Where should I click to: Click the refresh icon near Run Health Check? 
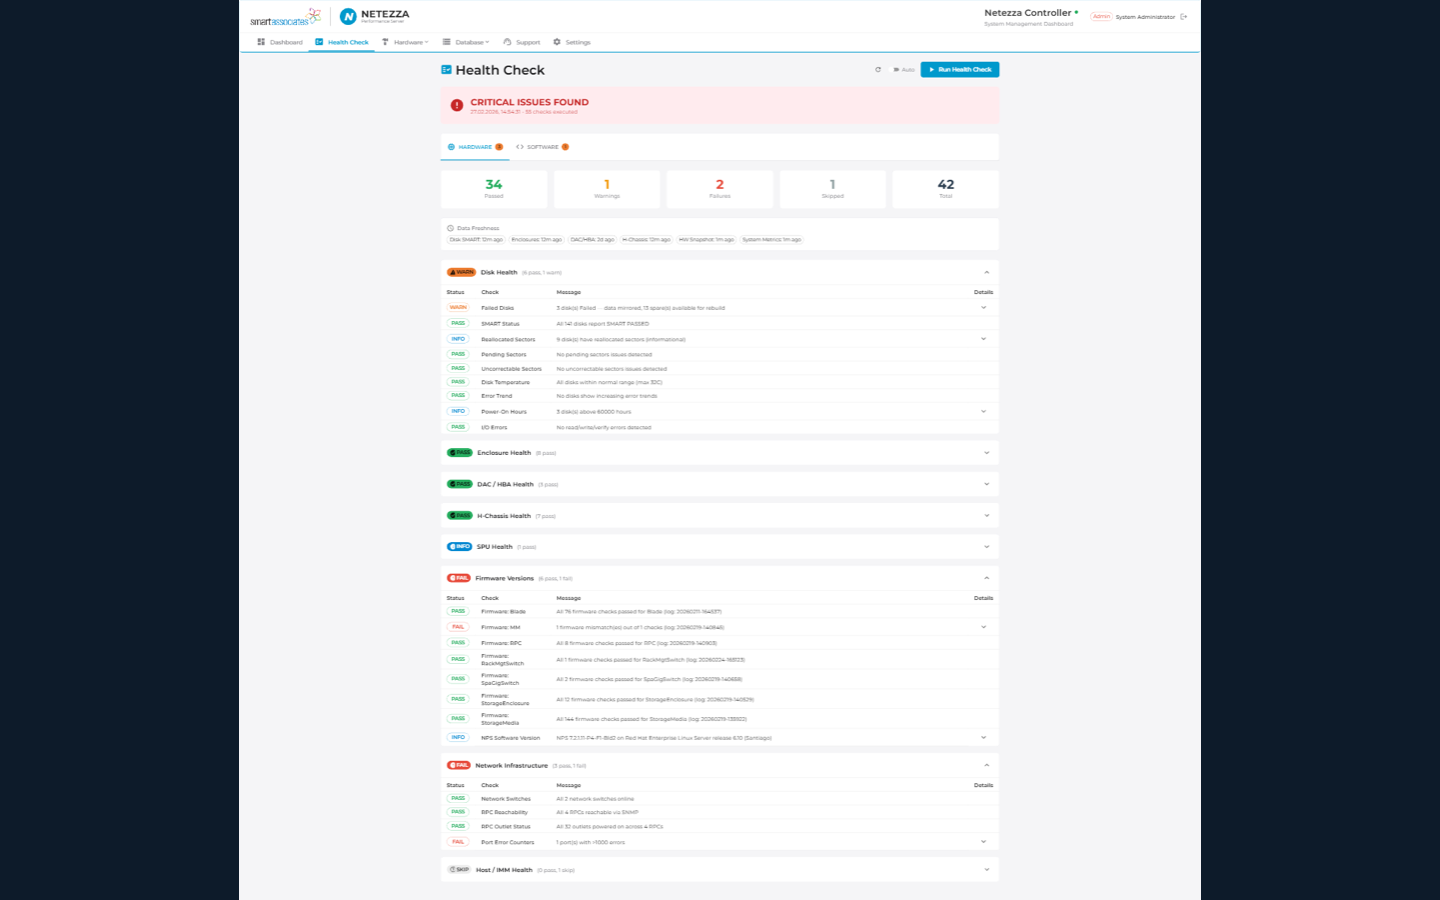[878, 69]
